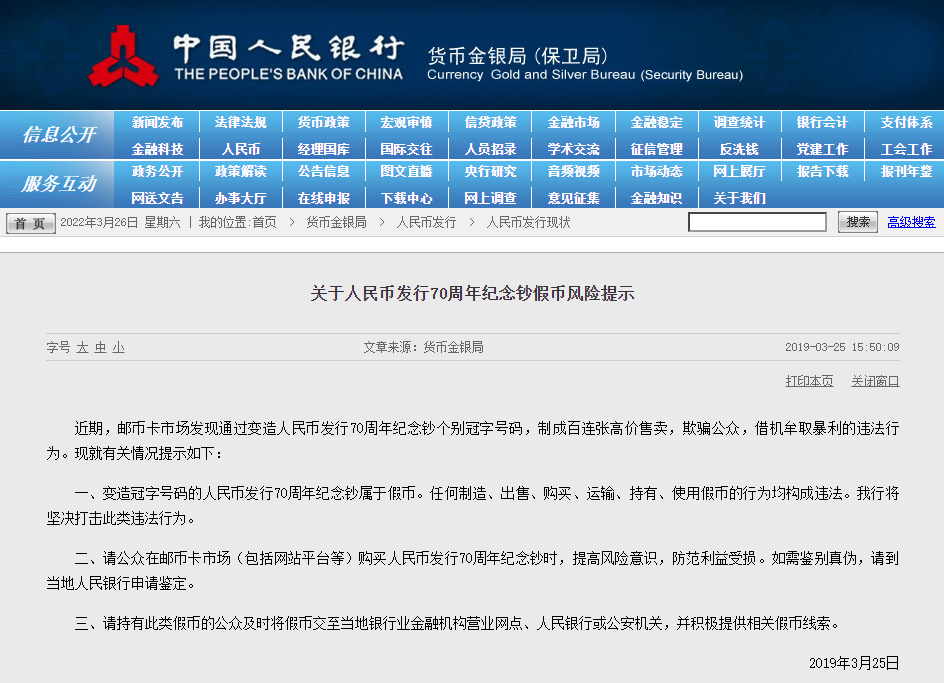Select the 经理国库 menu item
Screen dimensions: 944x683
(323, 149)
